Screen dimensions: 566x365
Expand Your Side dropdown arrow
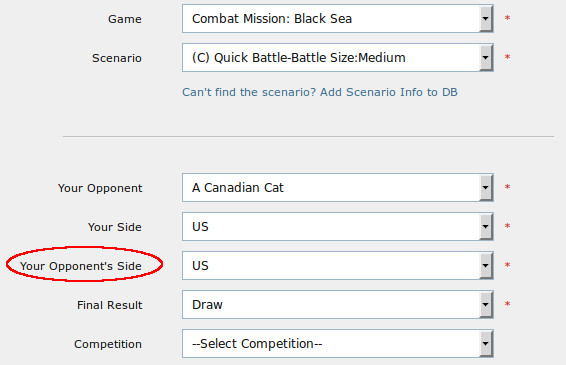point(486,227)
